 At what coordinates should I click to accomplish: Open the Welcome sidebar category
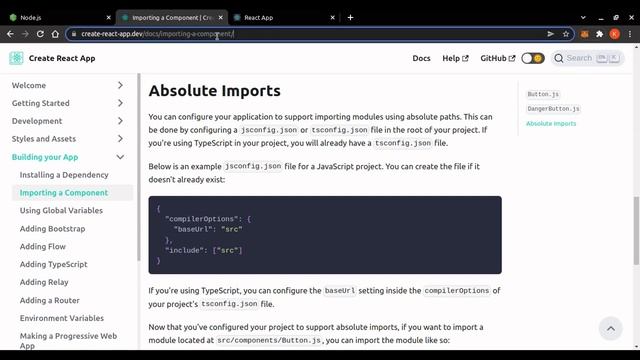[29, 85]
